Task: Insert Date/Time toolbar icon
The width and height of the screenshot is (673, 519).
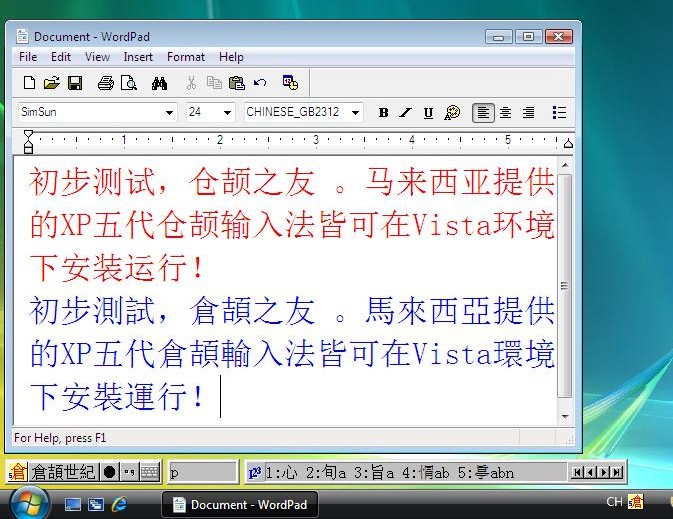Action: [290, 83]
